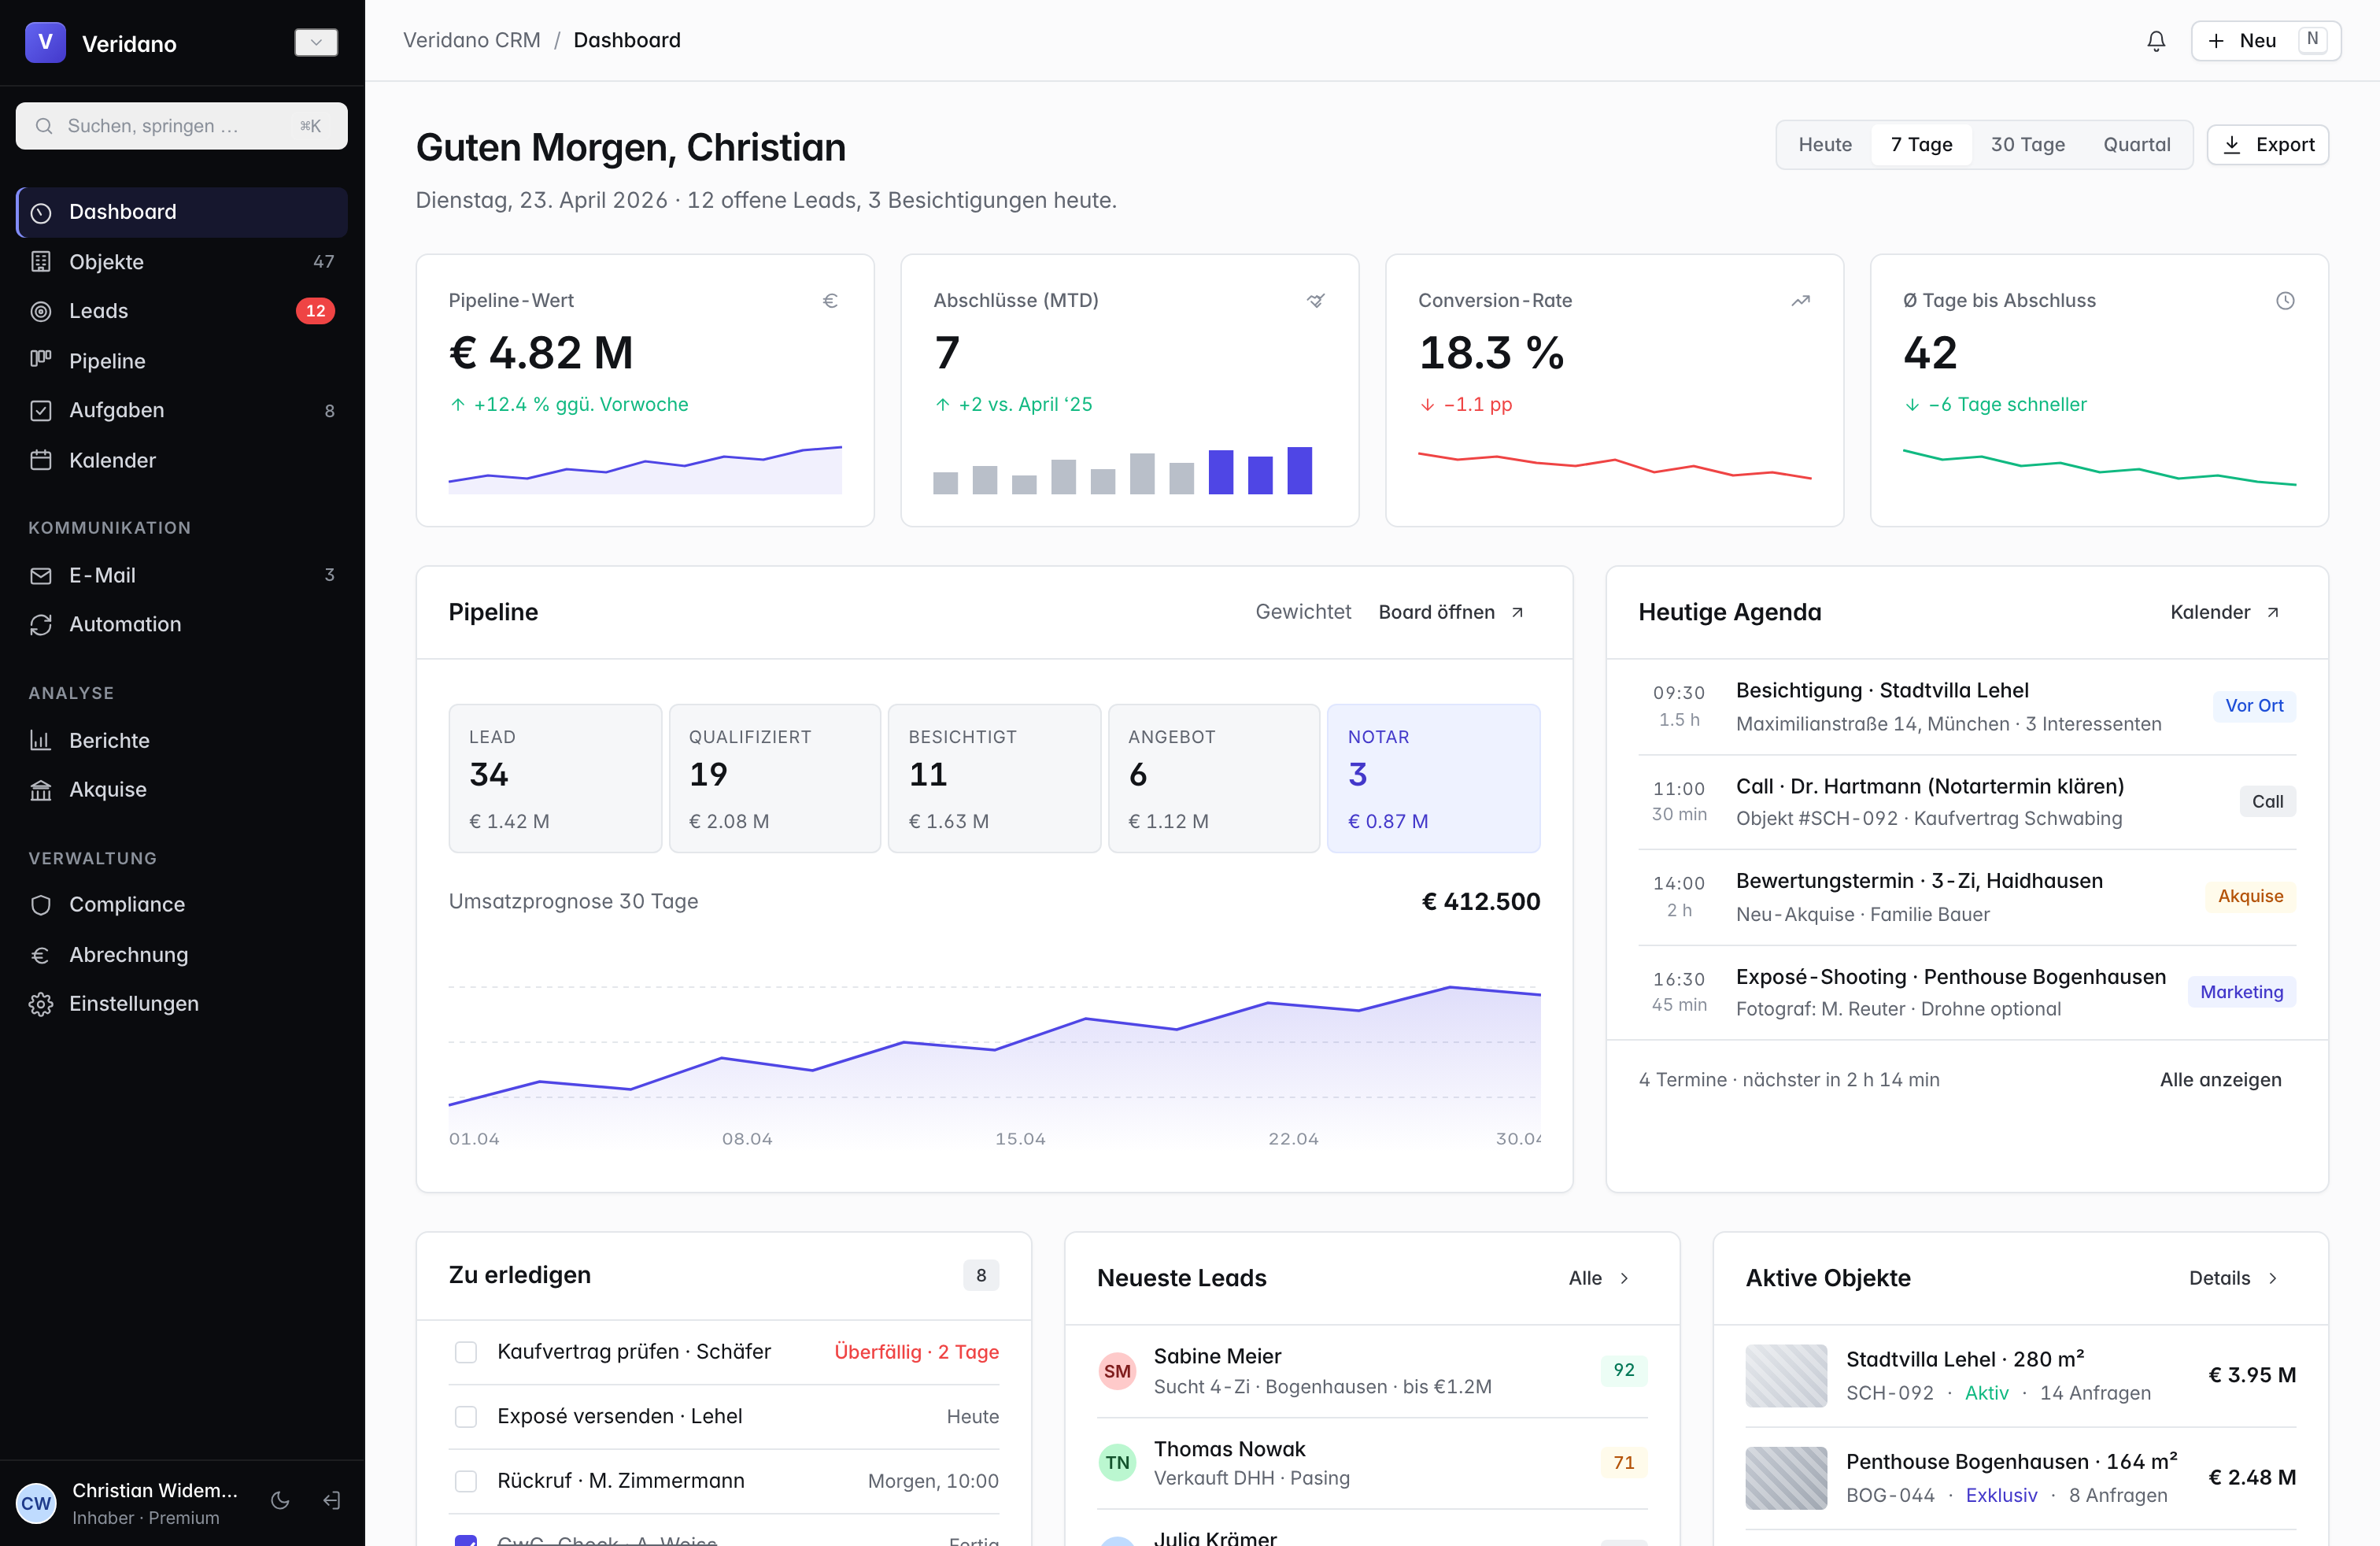Focus the 'Suchen, springen' search field
The height and width of the screenshot is (1546, 2380).
181,126
